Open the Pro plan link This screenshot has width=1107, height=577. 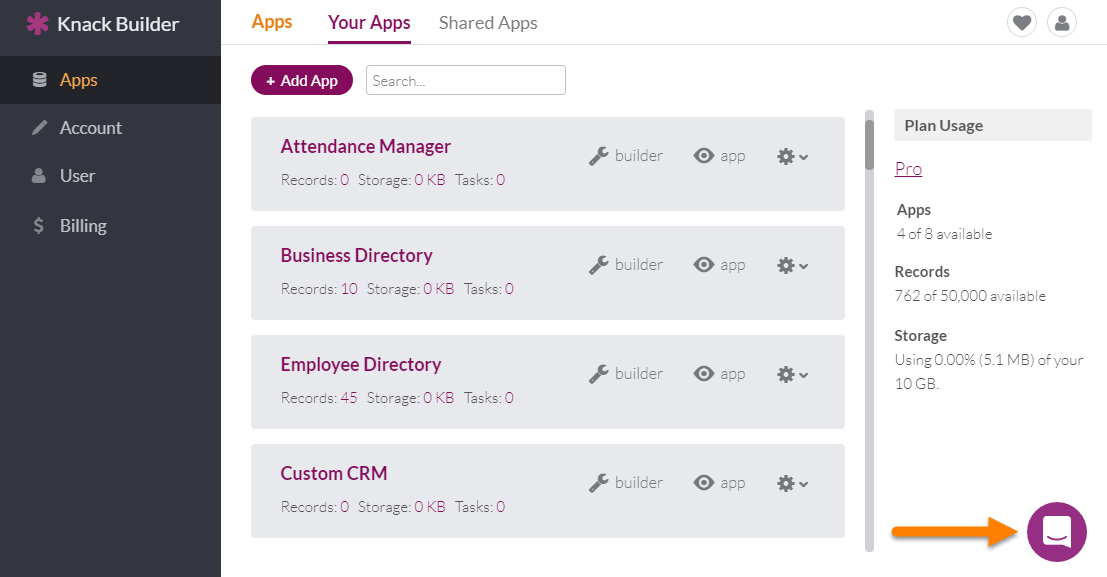coord(908,169)
